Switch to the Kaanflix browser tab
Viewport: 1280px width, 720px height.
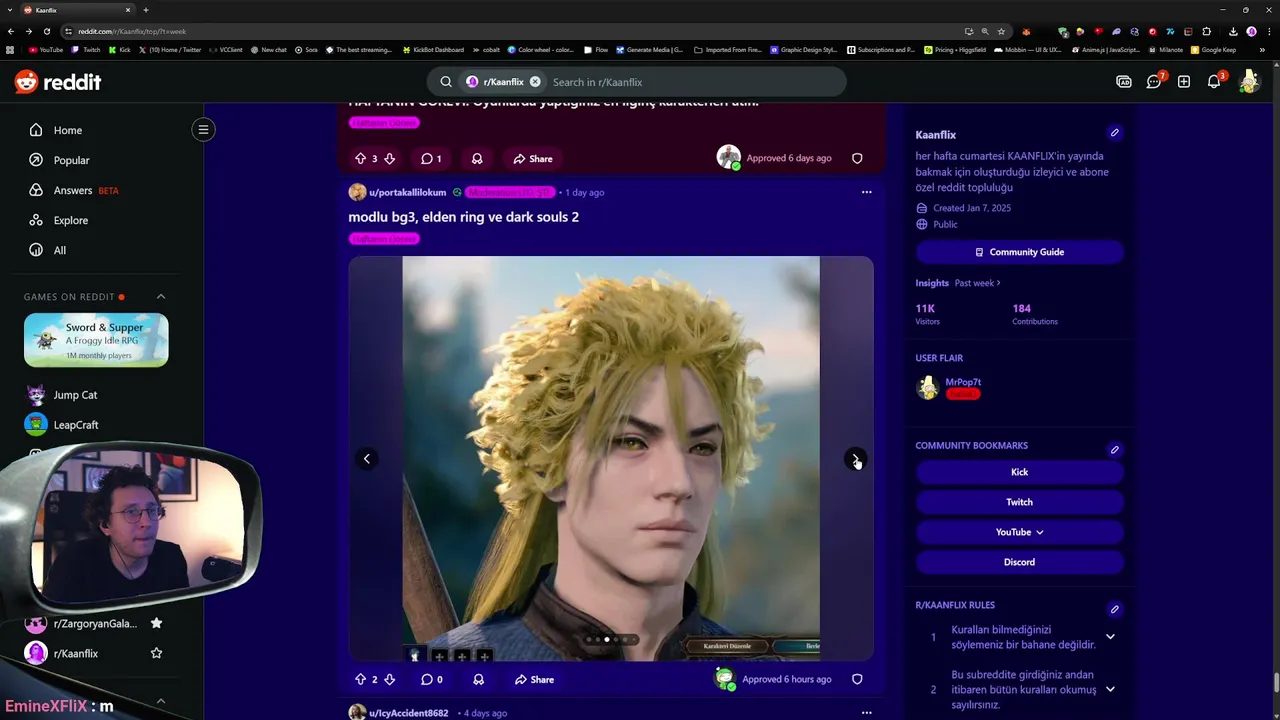[x=72, y=10]
